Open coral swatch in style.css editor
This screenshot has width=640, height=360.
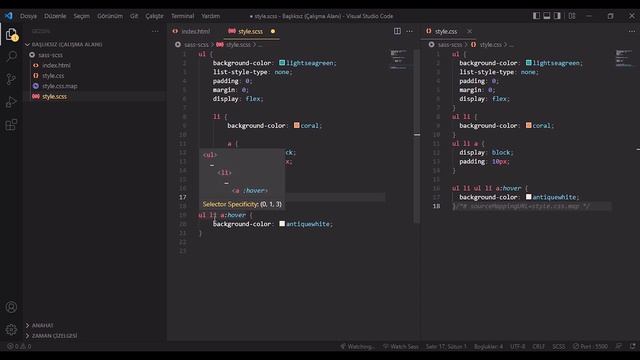529,125
